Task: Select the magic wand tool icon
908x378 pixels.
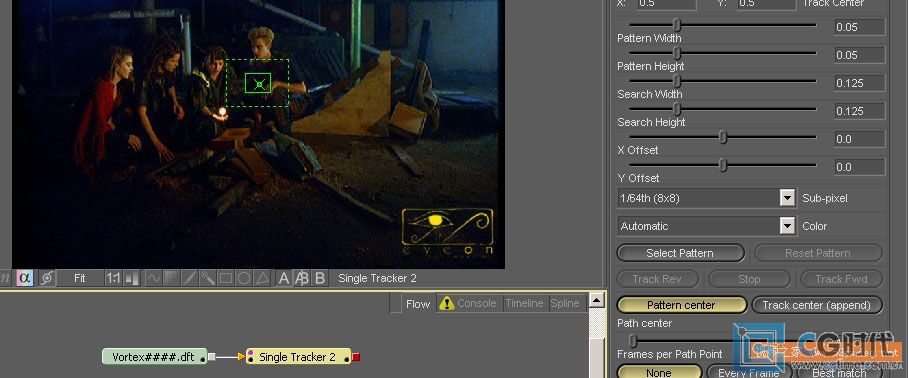Action: tap(207, 278)
